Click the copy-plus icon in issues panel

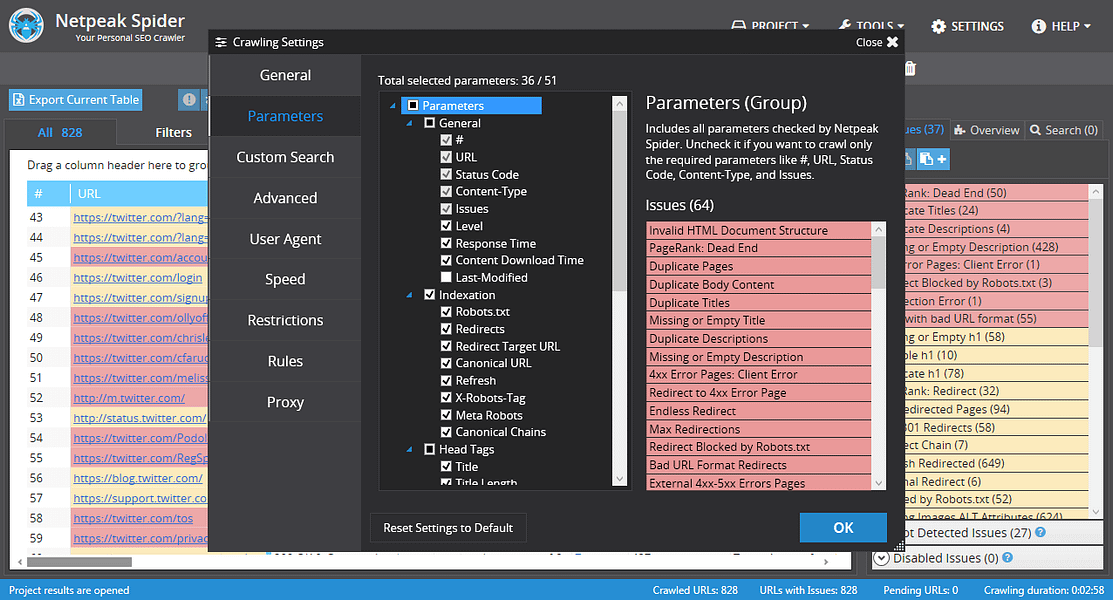pos(933,160)
